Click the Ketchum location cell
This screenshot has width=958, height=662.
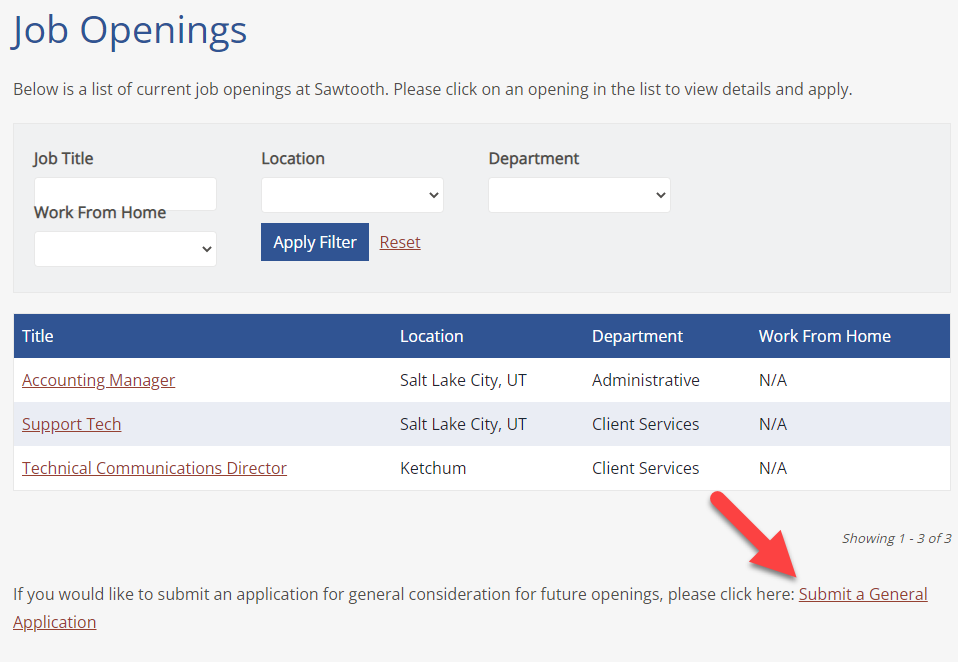[x=433, y=468]
